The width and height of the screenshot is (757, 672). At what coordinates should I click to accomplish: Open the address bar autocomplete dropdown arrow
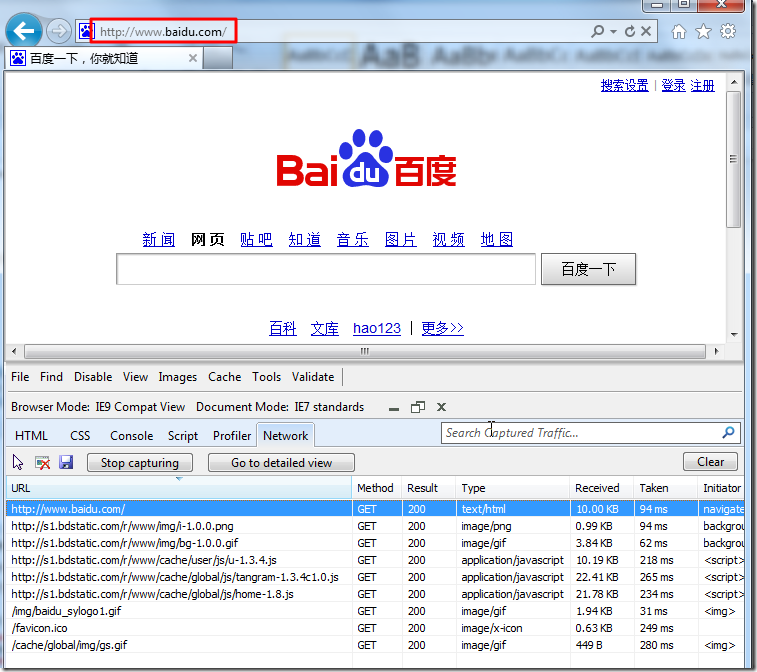(x=614, y=31)
